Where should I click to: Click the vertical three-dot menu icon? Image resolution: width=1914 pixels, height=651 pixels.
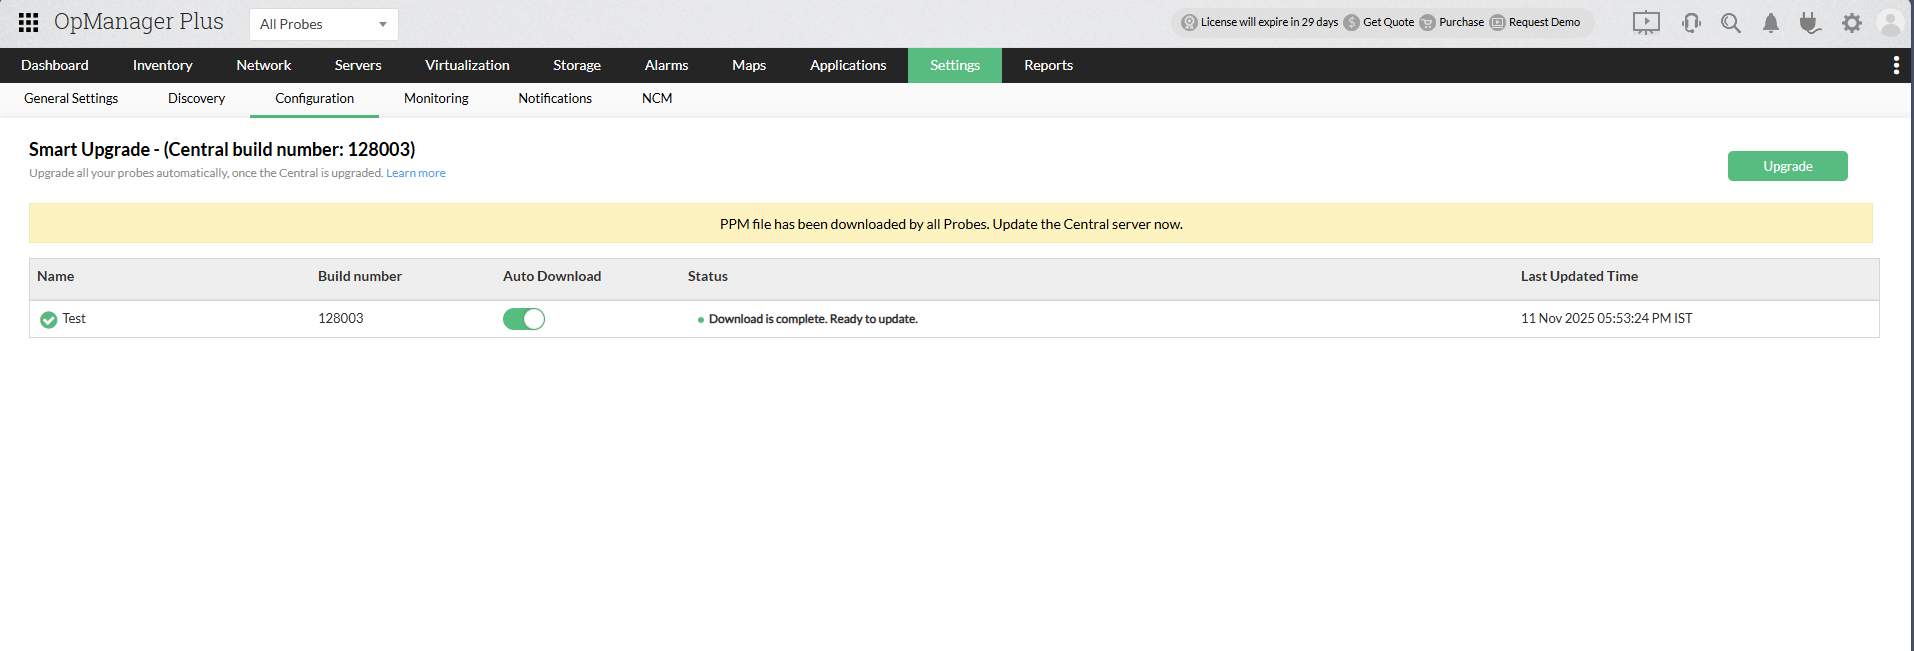(1896, 65)
